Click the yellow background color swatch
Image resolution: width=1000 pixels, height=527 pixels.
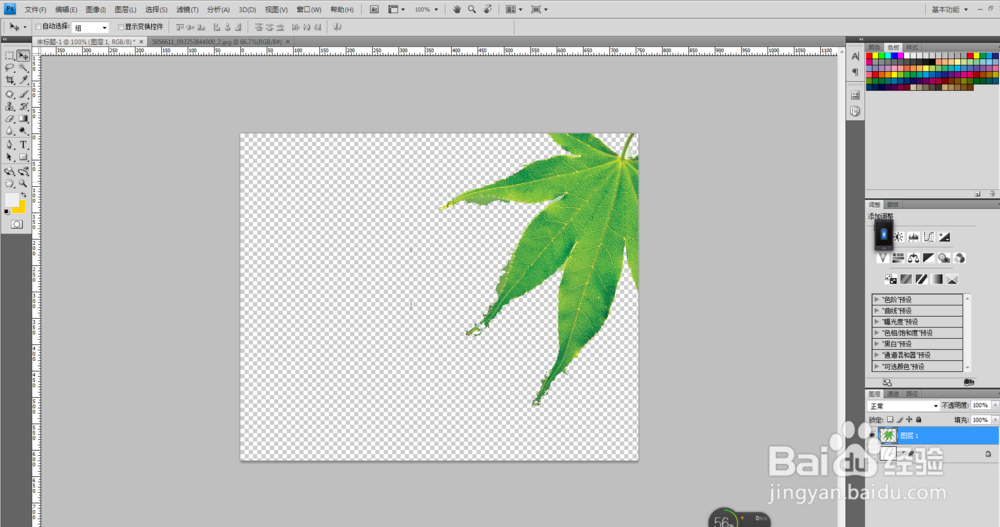21,207
